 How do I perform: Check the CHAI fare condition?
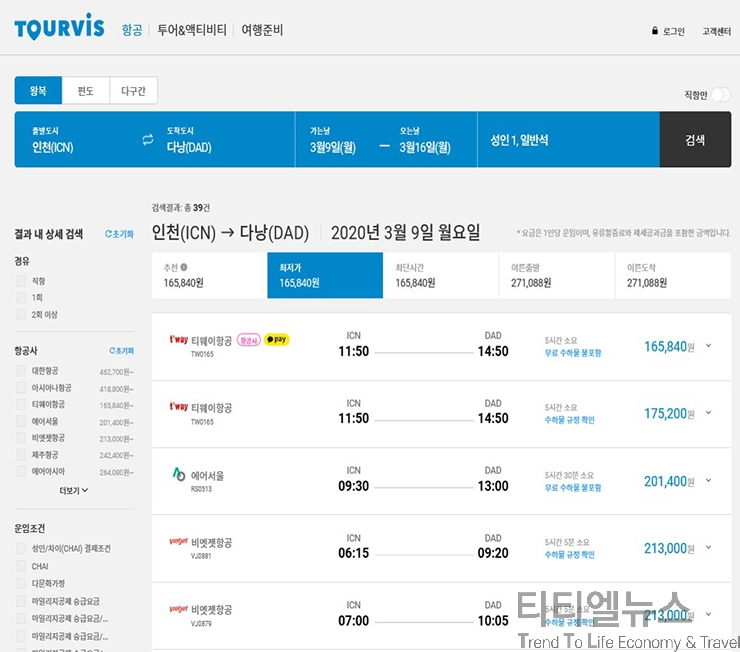pos(21,566)
